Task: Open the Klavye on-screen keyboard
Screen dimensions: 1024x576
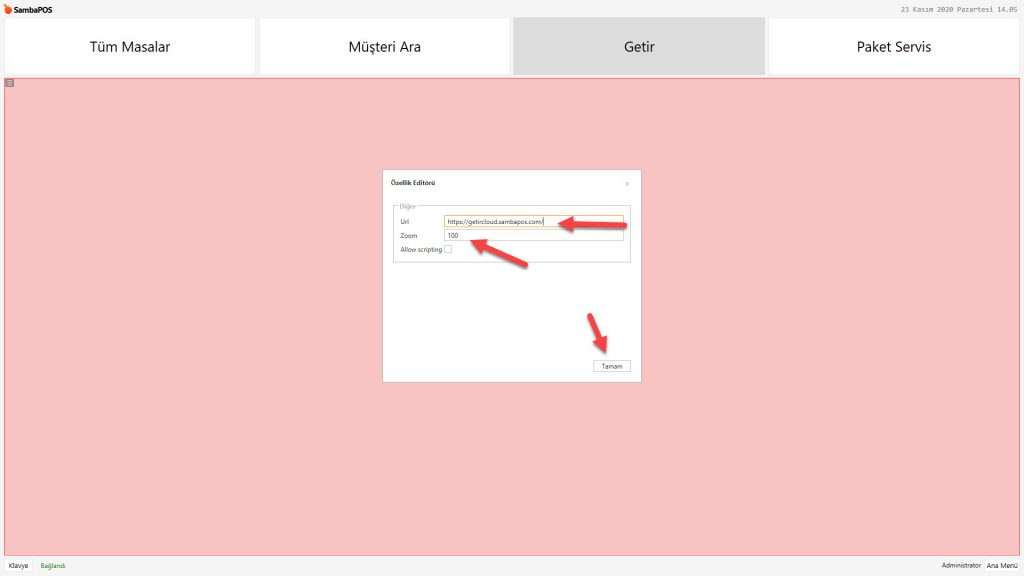Action: [x=18, y=566]
